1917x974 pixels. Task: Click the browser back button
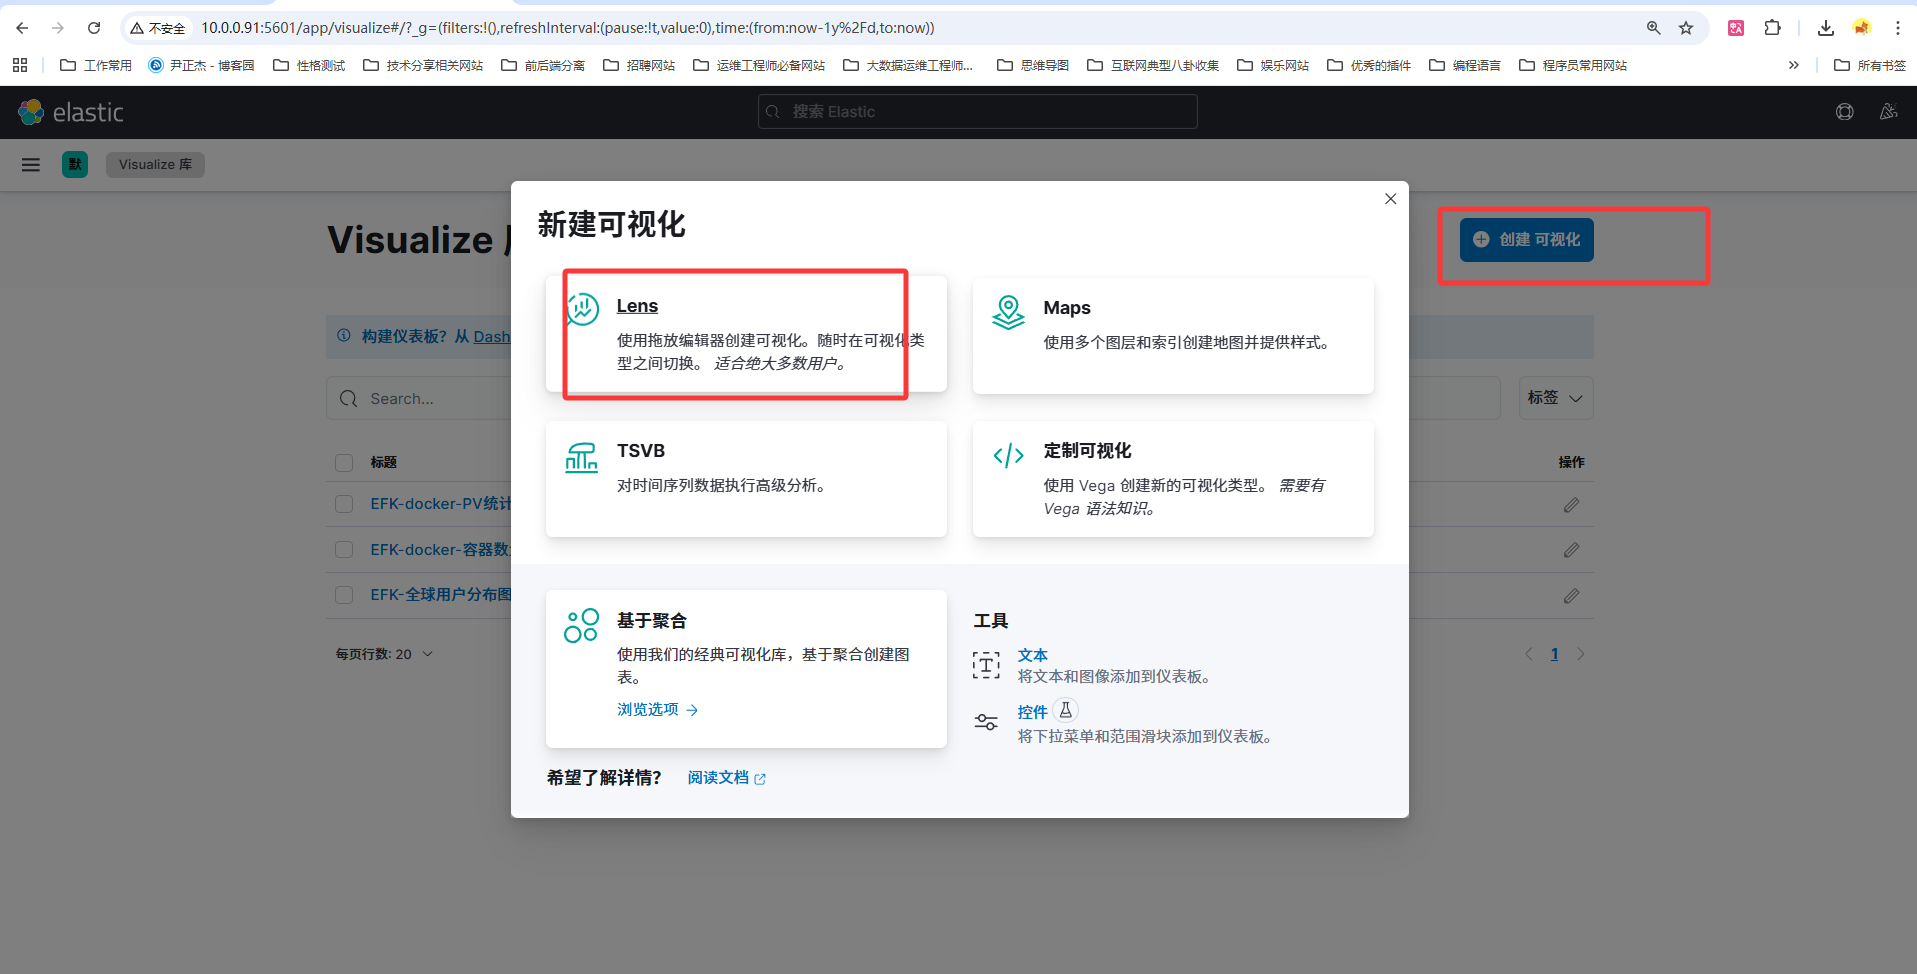(x=22, y=28)
